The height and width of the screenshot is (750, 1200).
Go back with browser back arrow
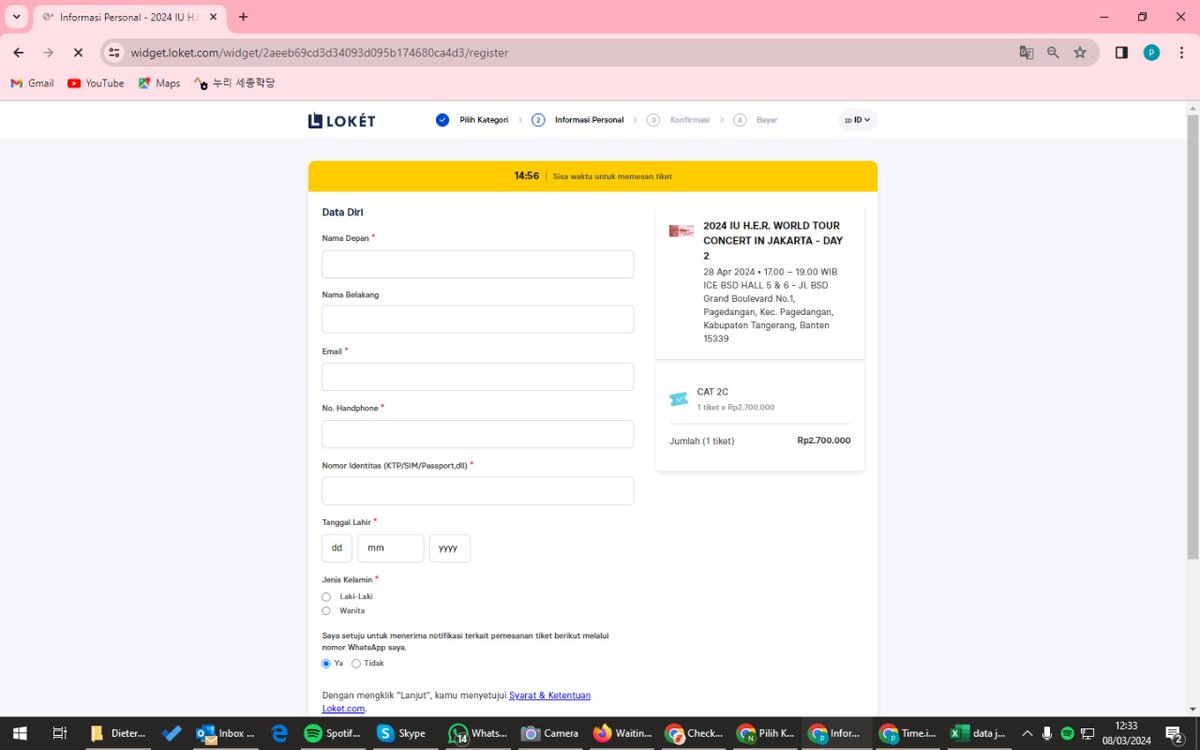[18, 53]
